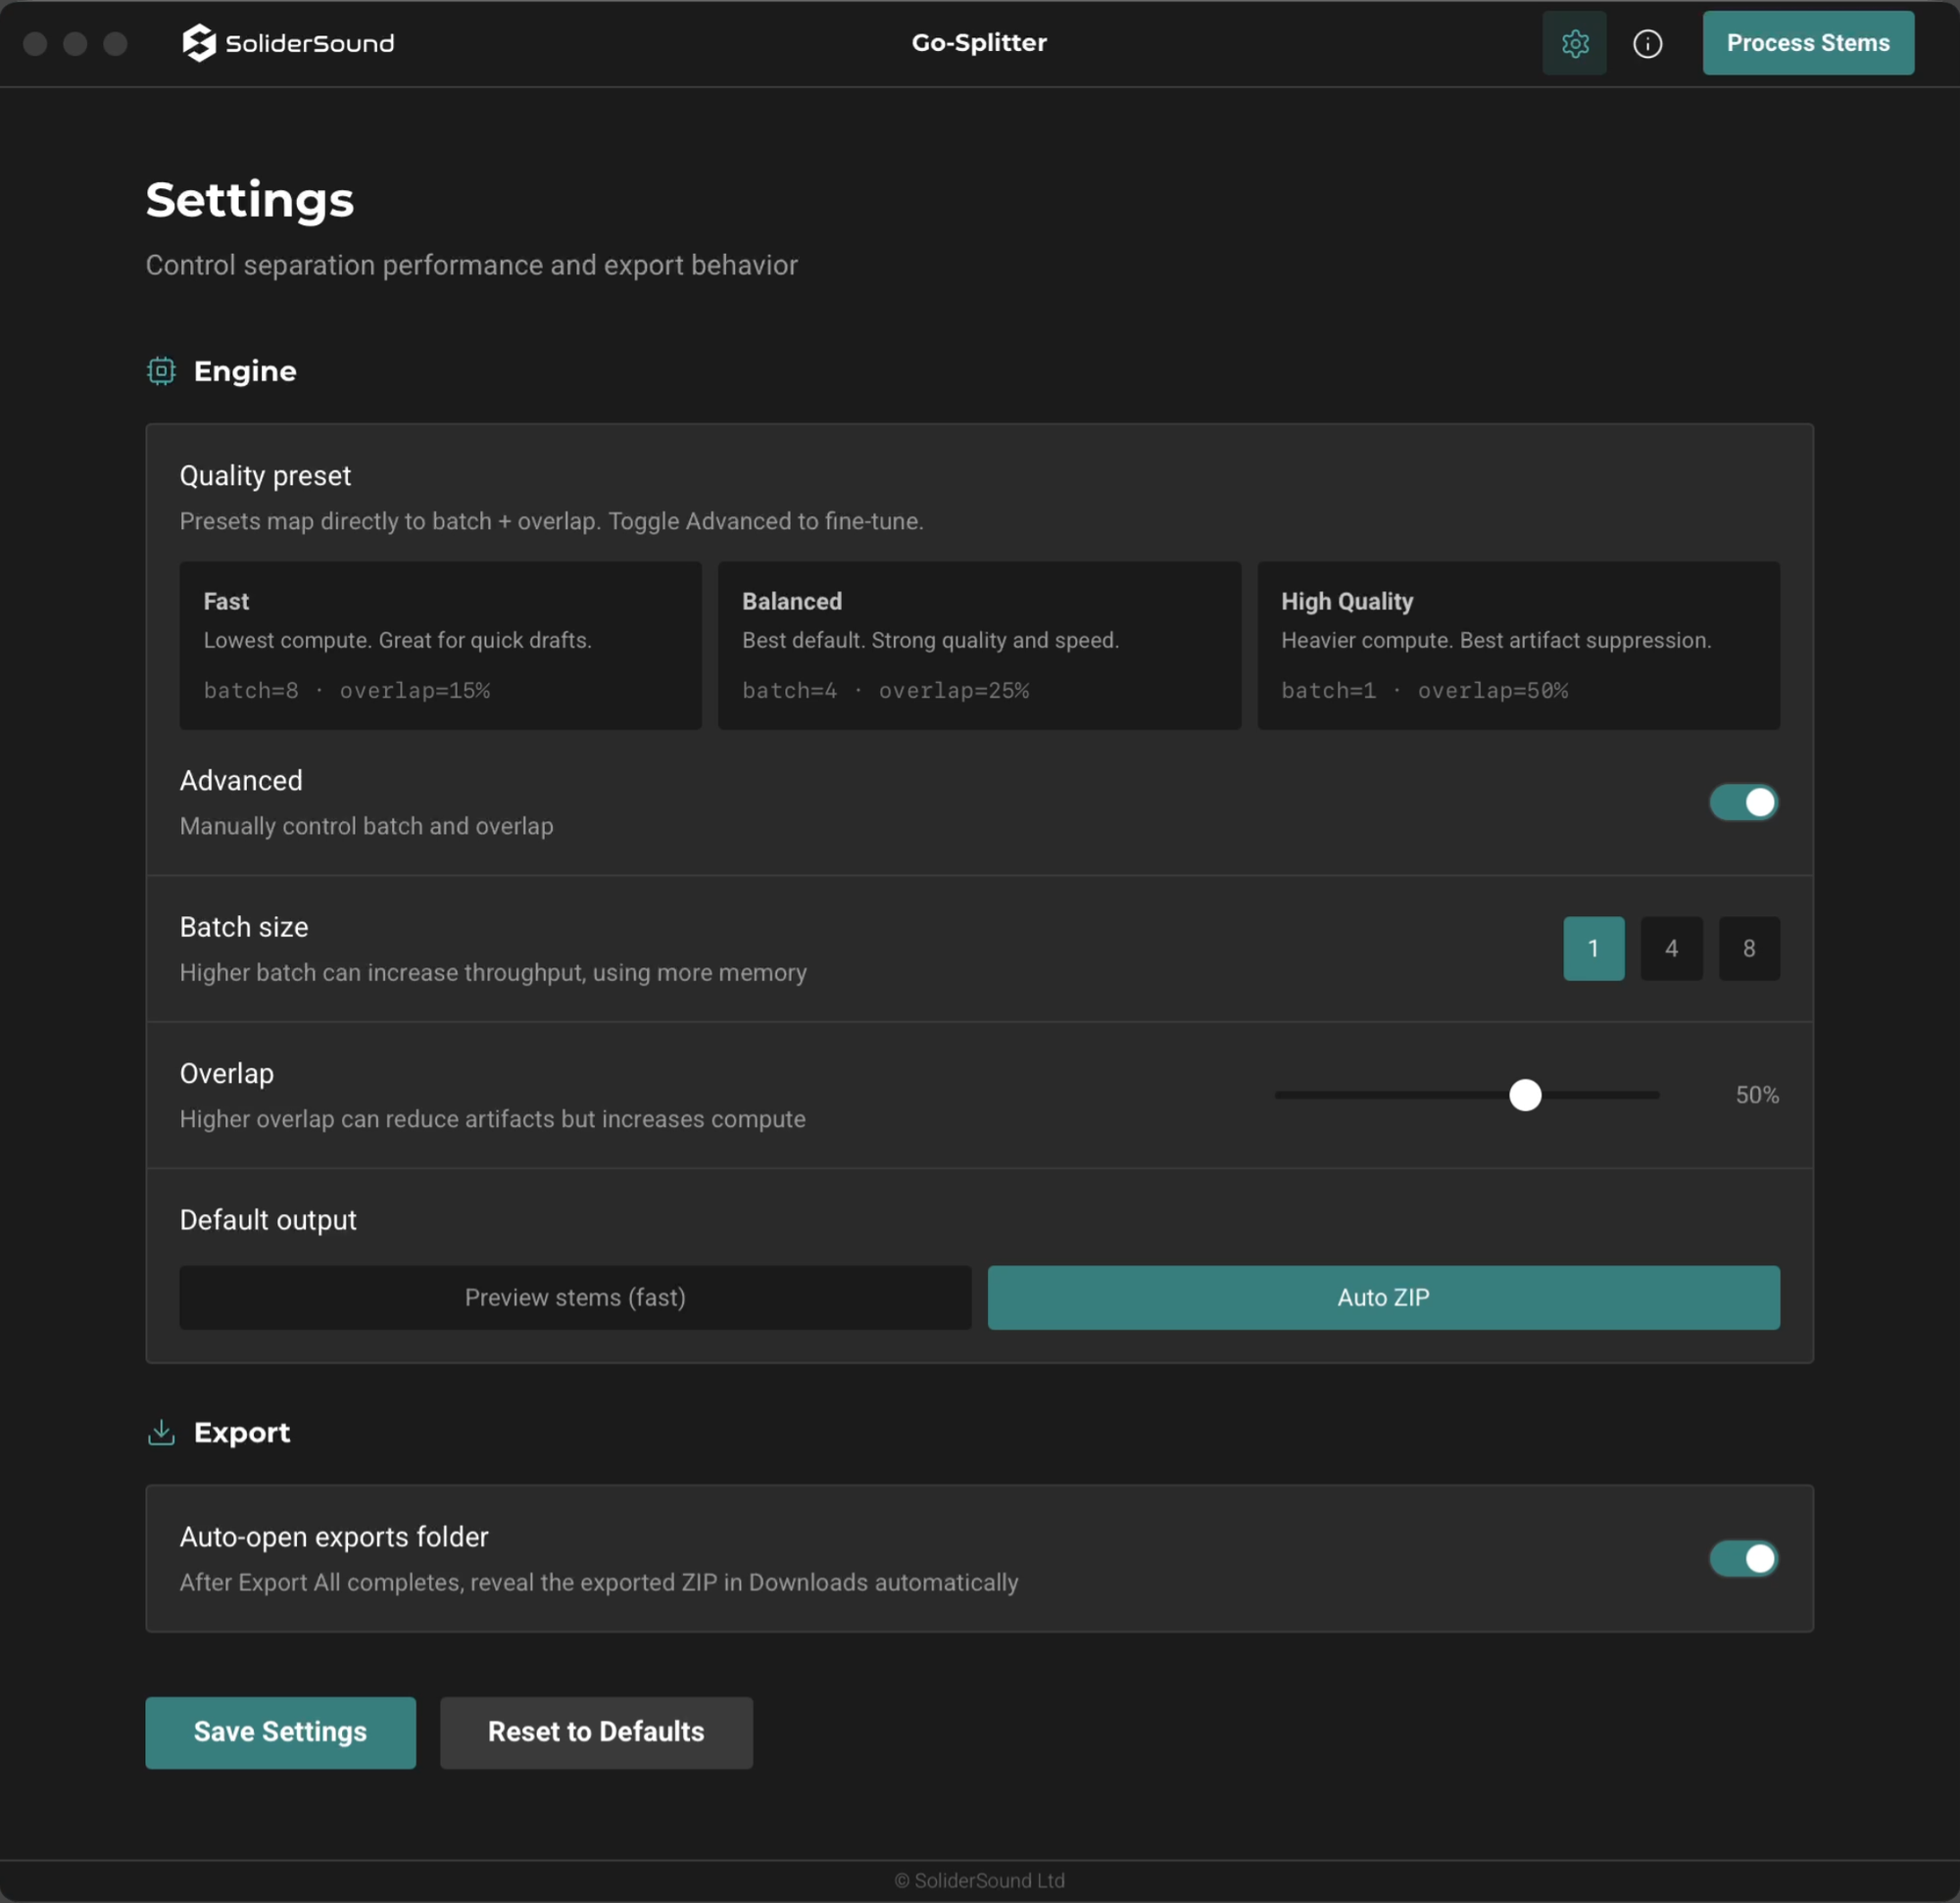The width and height of the screenshot is (1960, 1903).
Task: Click the Overlap label
Action: (227, 1073)
